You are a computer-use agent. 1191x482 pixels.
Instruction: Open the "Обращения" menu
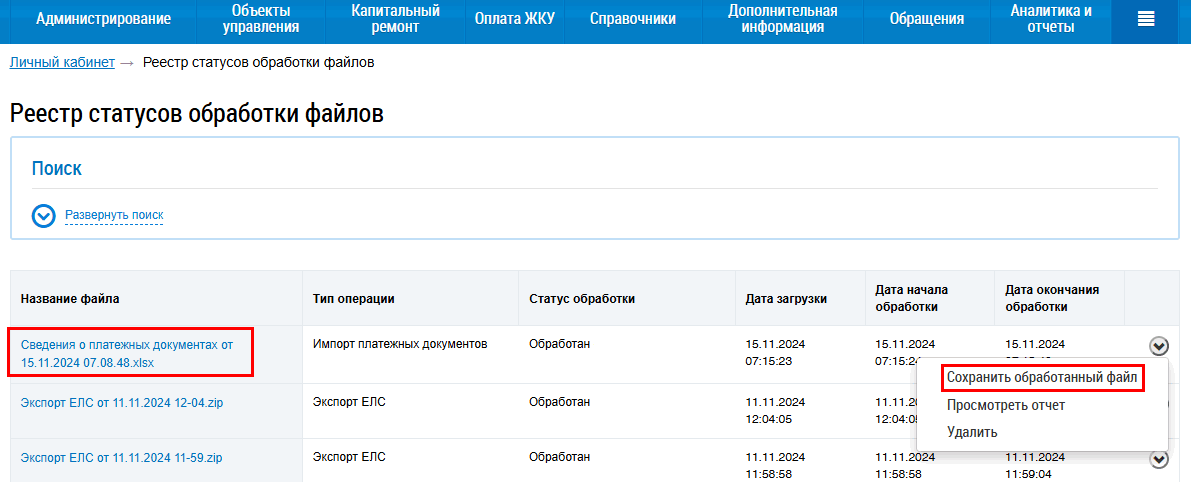(926, 19)
